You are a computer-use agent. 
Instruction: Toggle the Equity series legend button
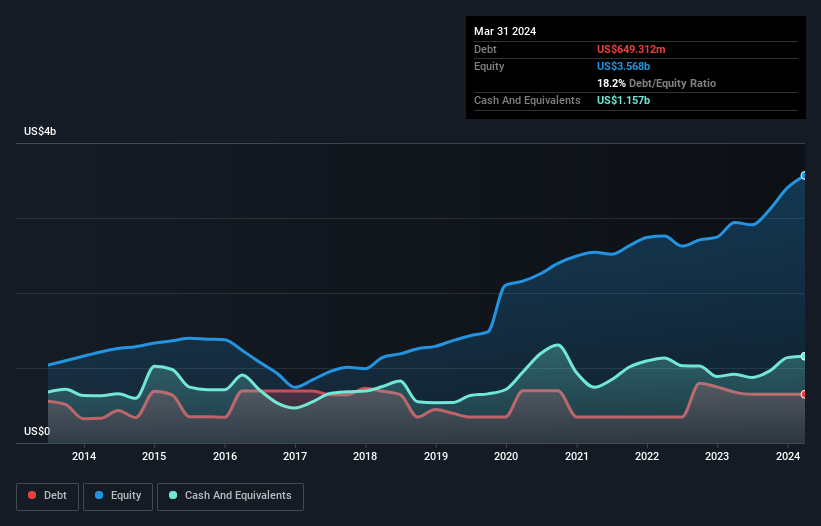tap(118, 496)
